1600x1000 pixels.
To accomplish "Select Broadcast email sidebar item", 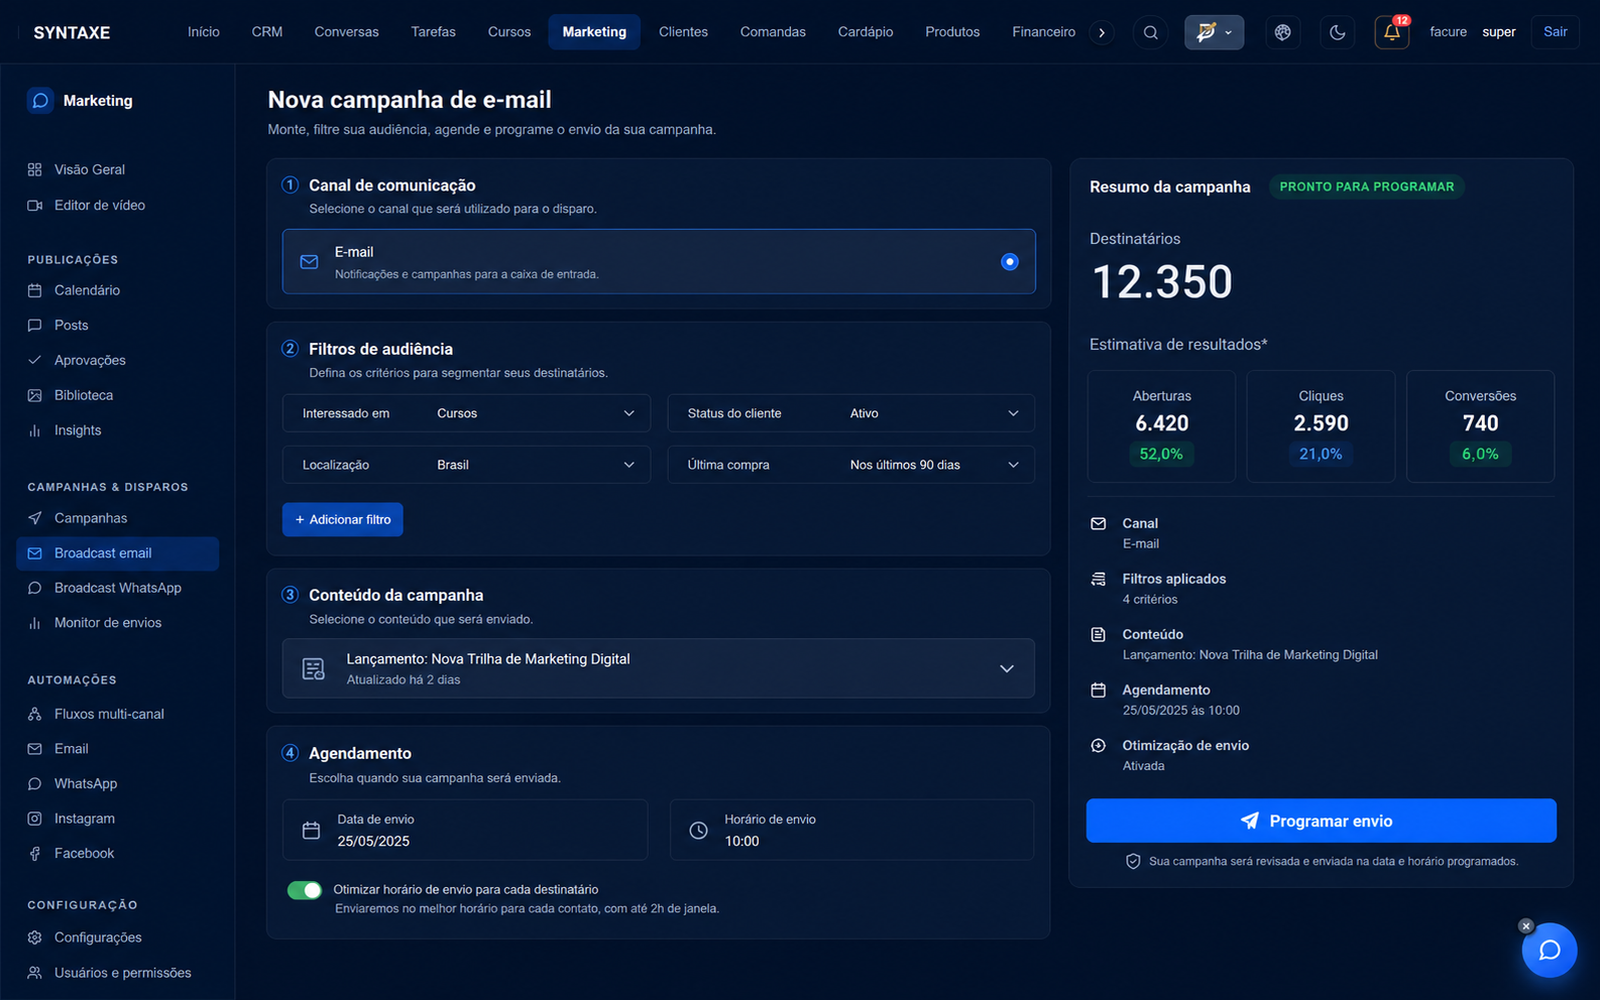I will (117, 553).
